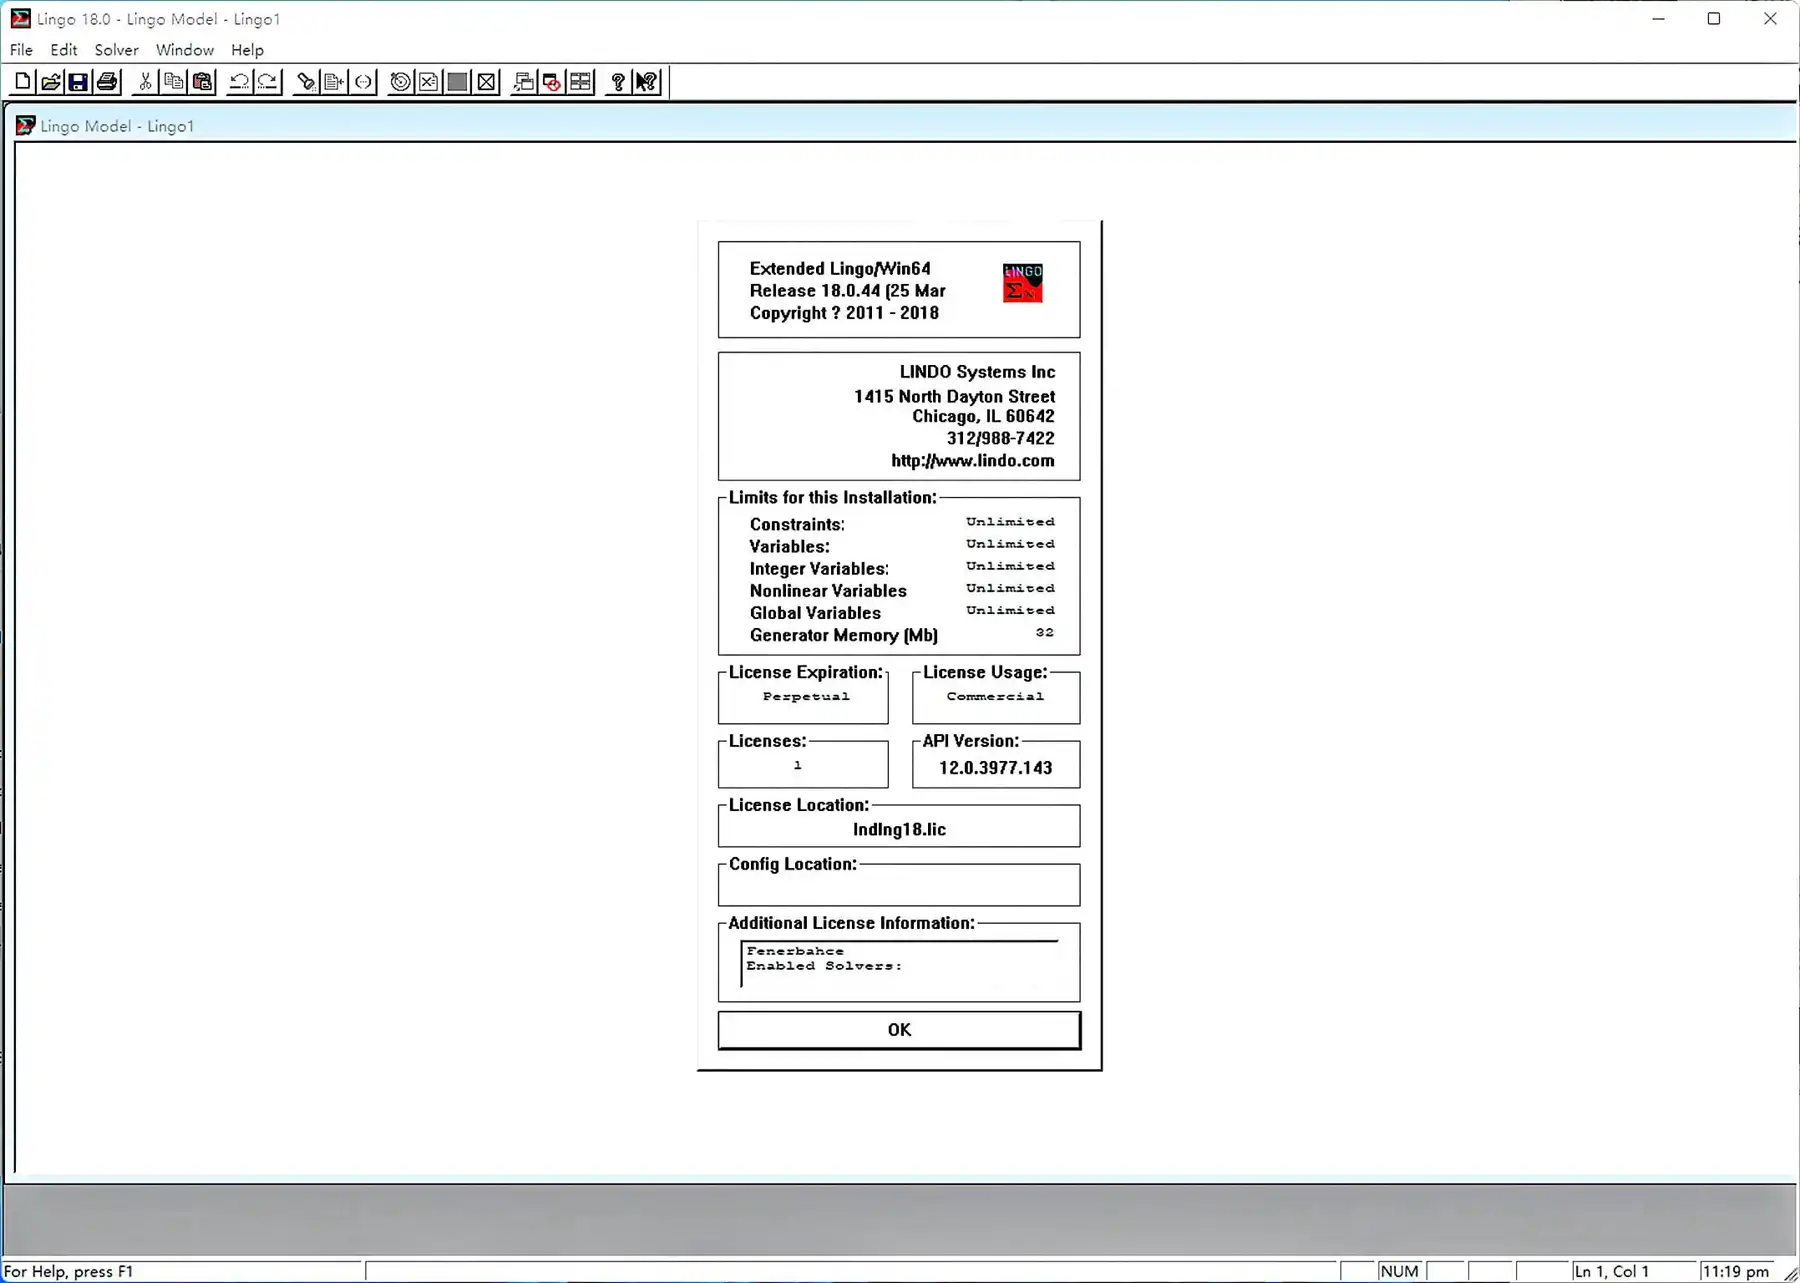The height and width of the screenshot is (1283, 1800).
Task: Click the Tile windows grid icon
Action: (x=581, y=82)
